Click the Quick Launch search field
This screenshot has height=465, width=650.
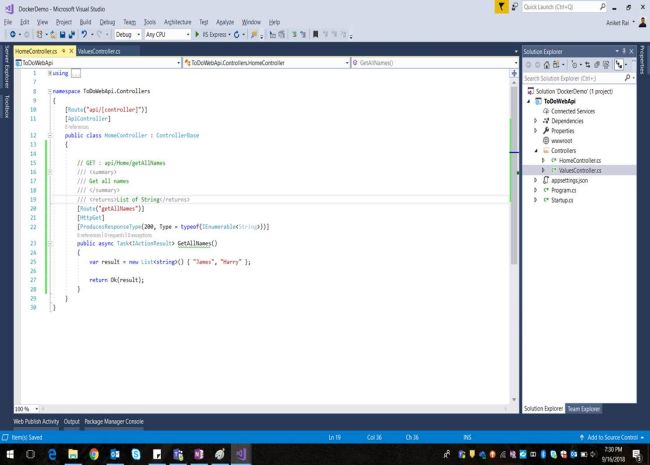(564, 7)
